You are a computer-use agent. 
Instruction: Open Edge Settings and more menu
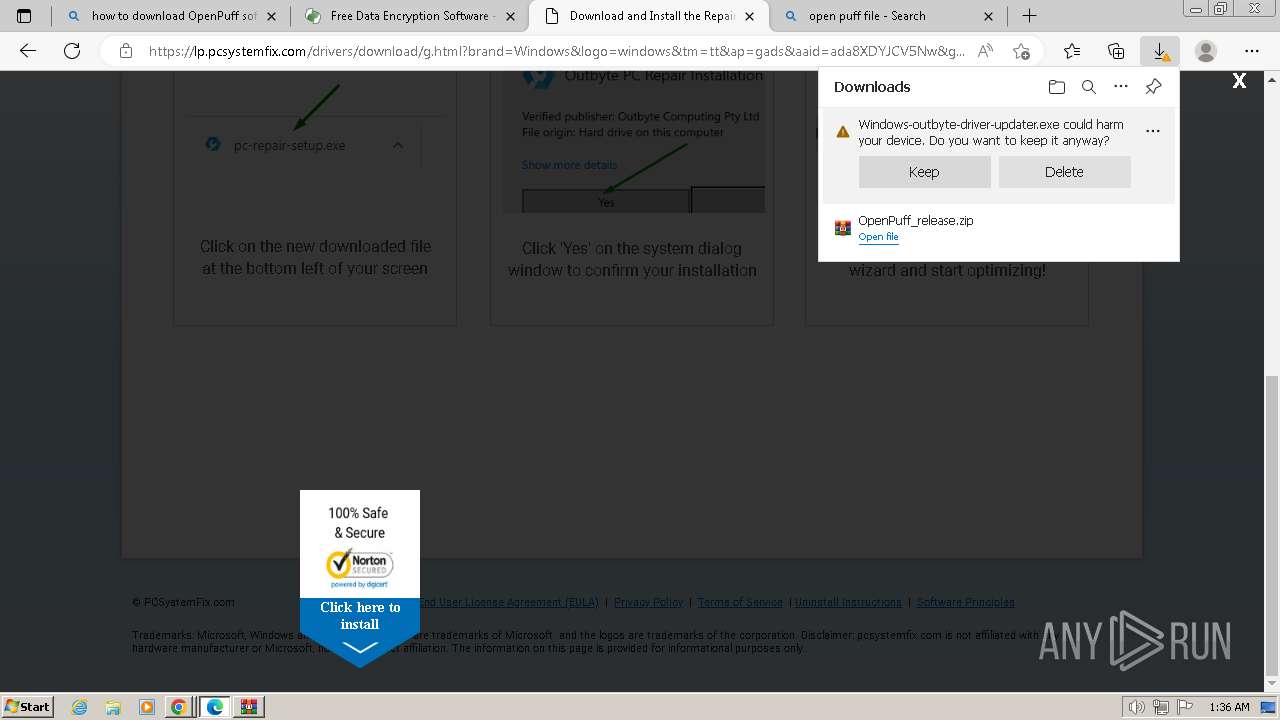[1252, 51]
